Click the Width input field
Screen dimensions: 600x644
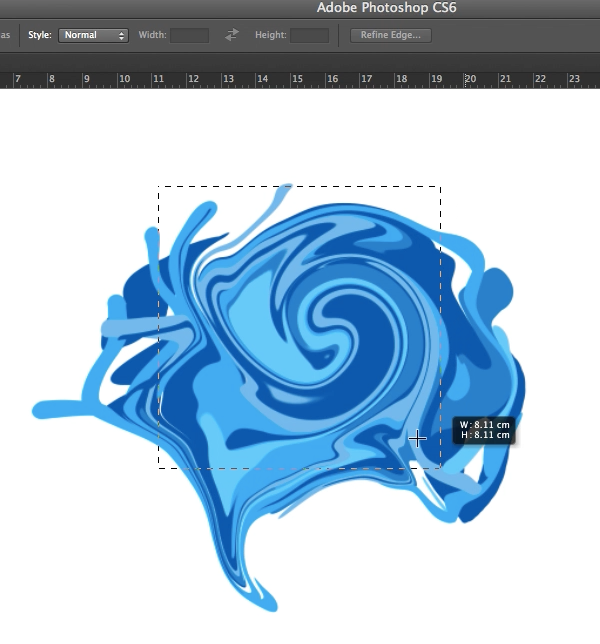click(189, 35)
